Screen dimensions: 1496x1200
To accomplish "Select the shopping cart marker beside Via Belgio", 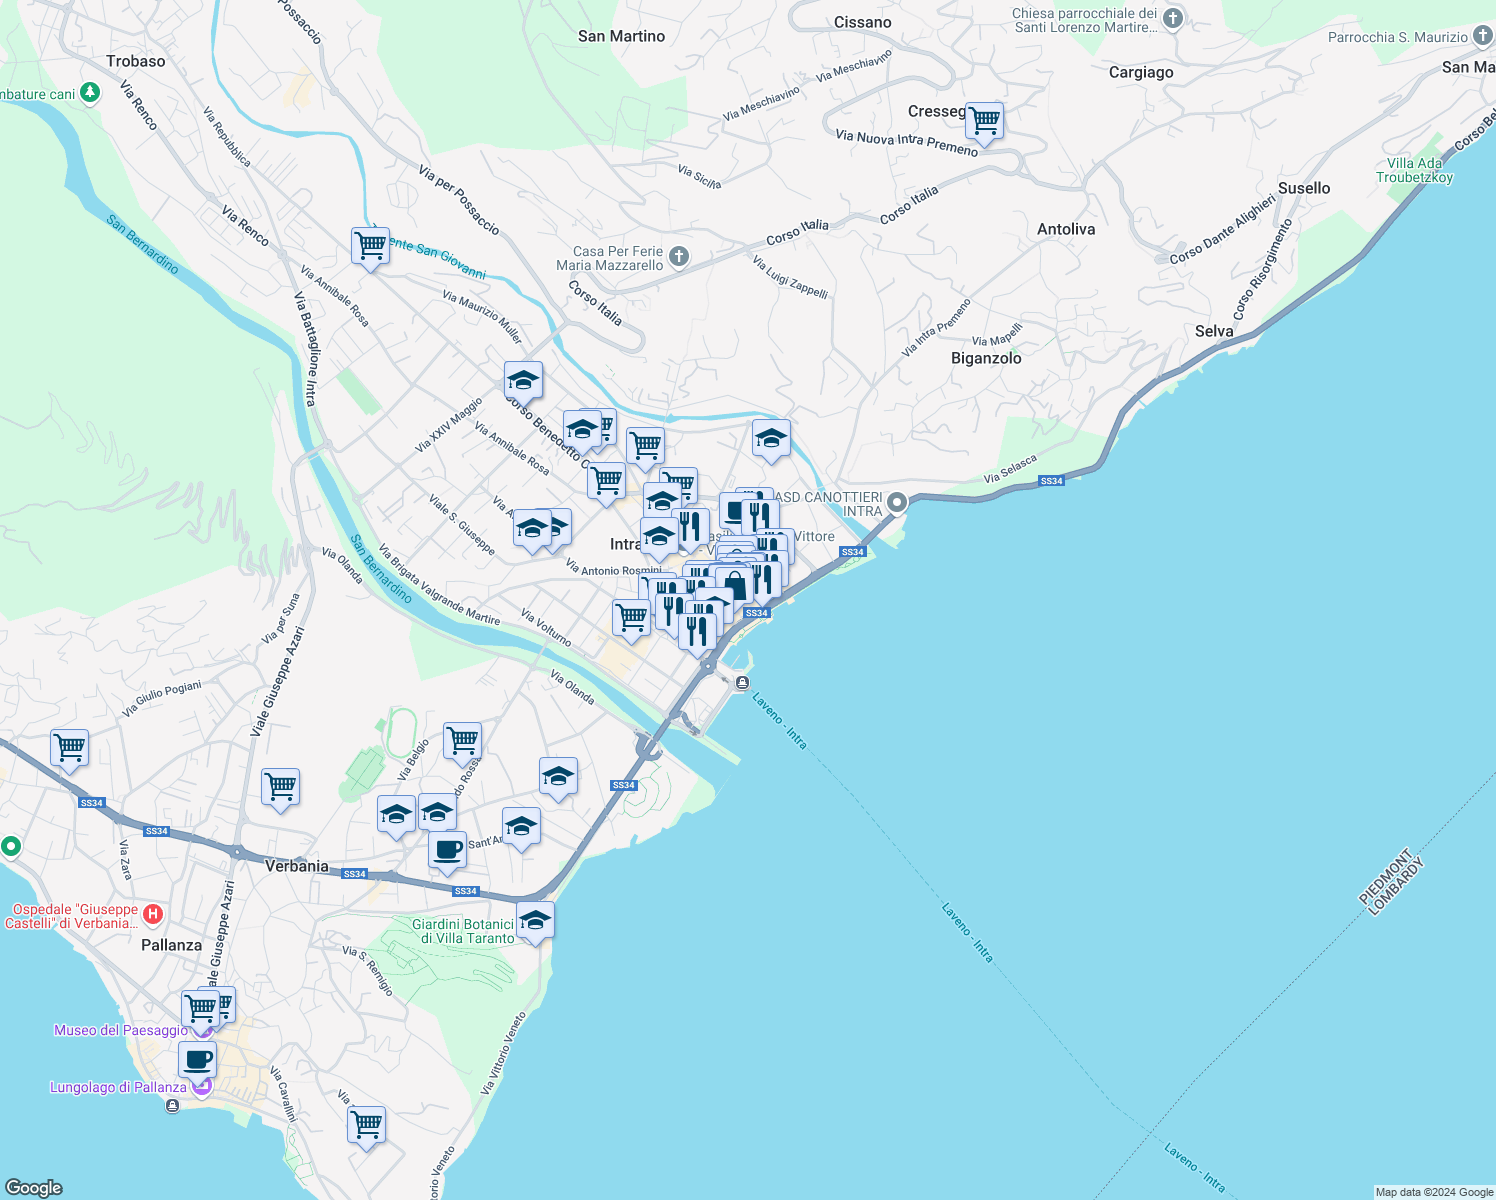I will click(x=462, y=742).
